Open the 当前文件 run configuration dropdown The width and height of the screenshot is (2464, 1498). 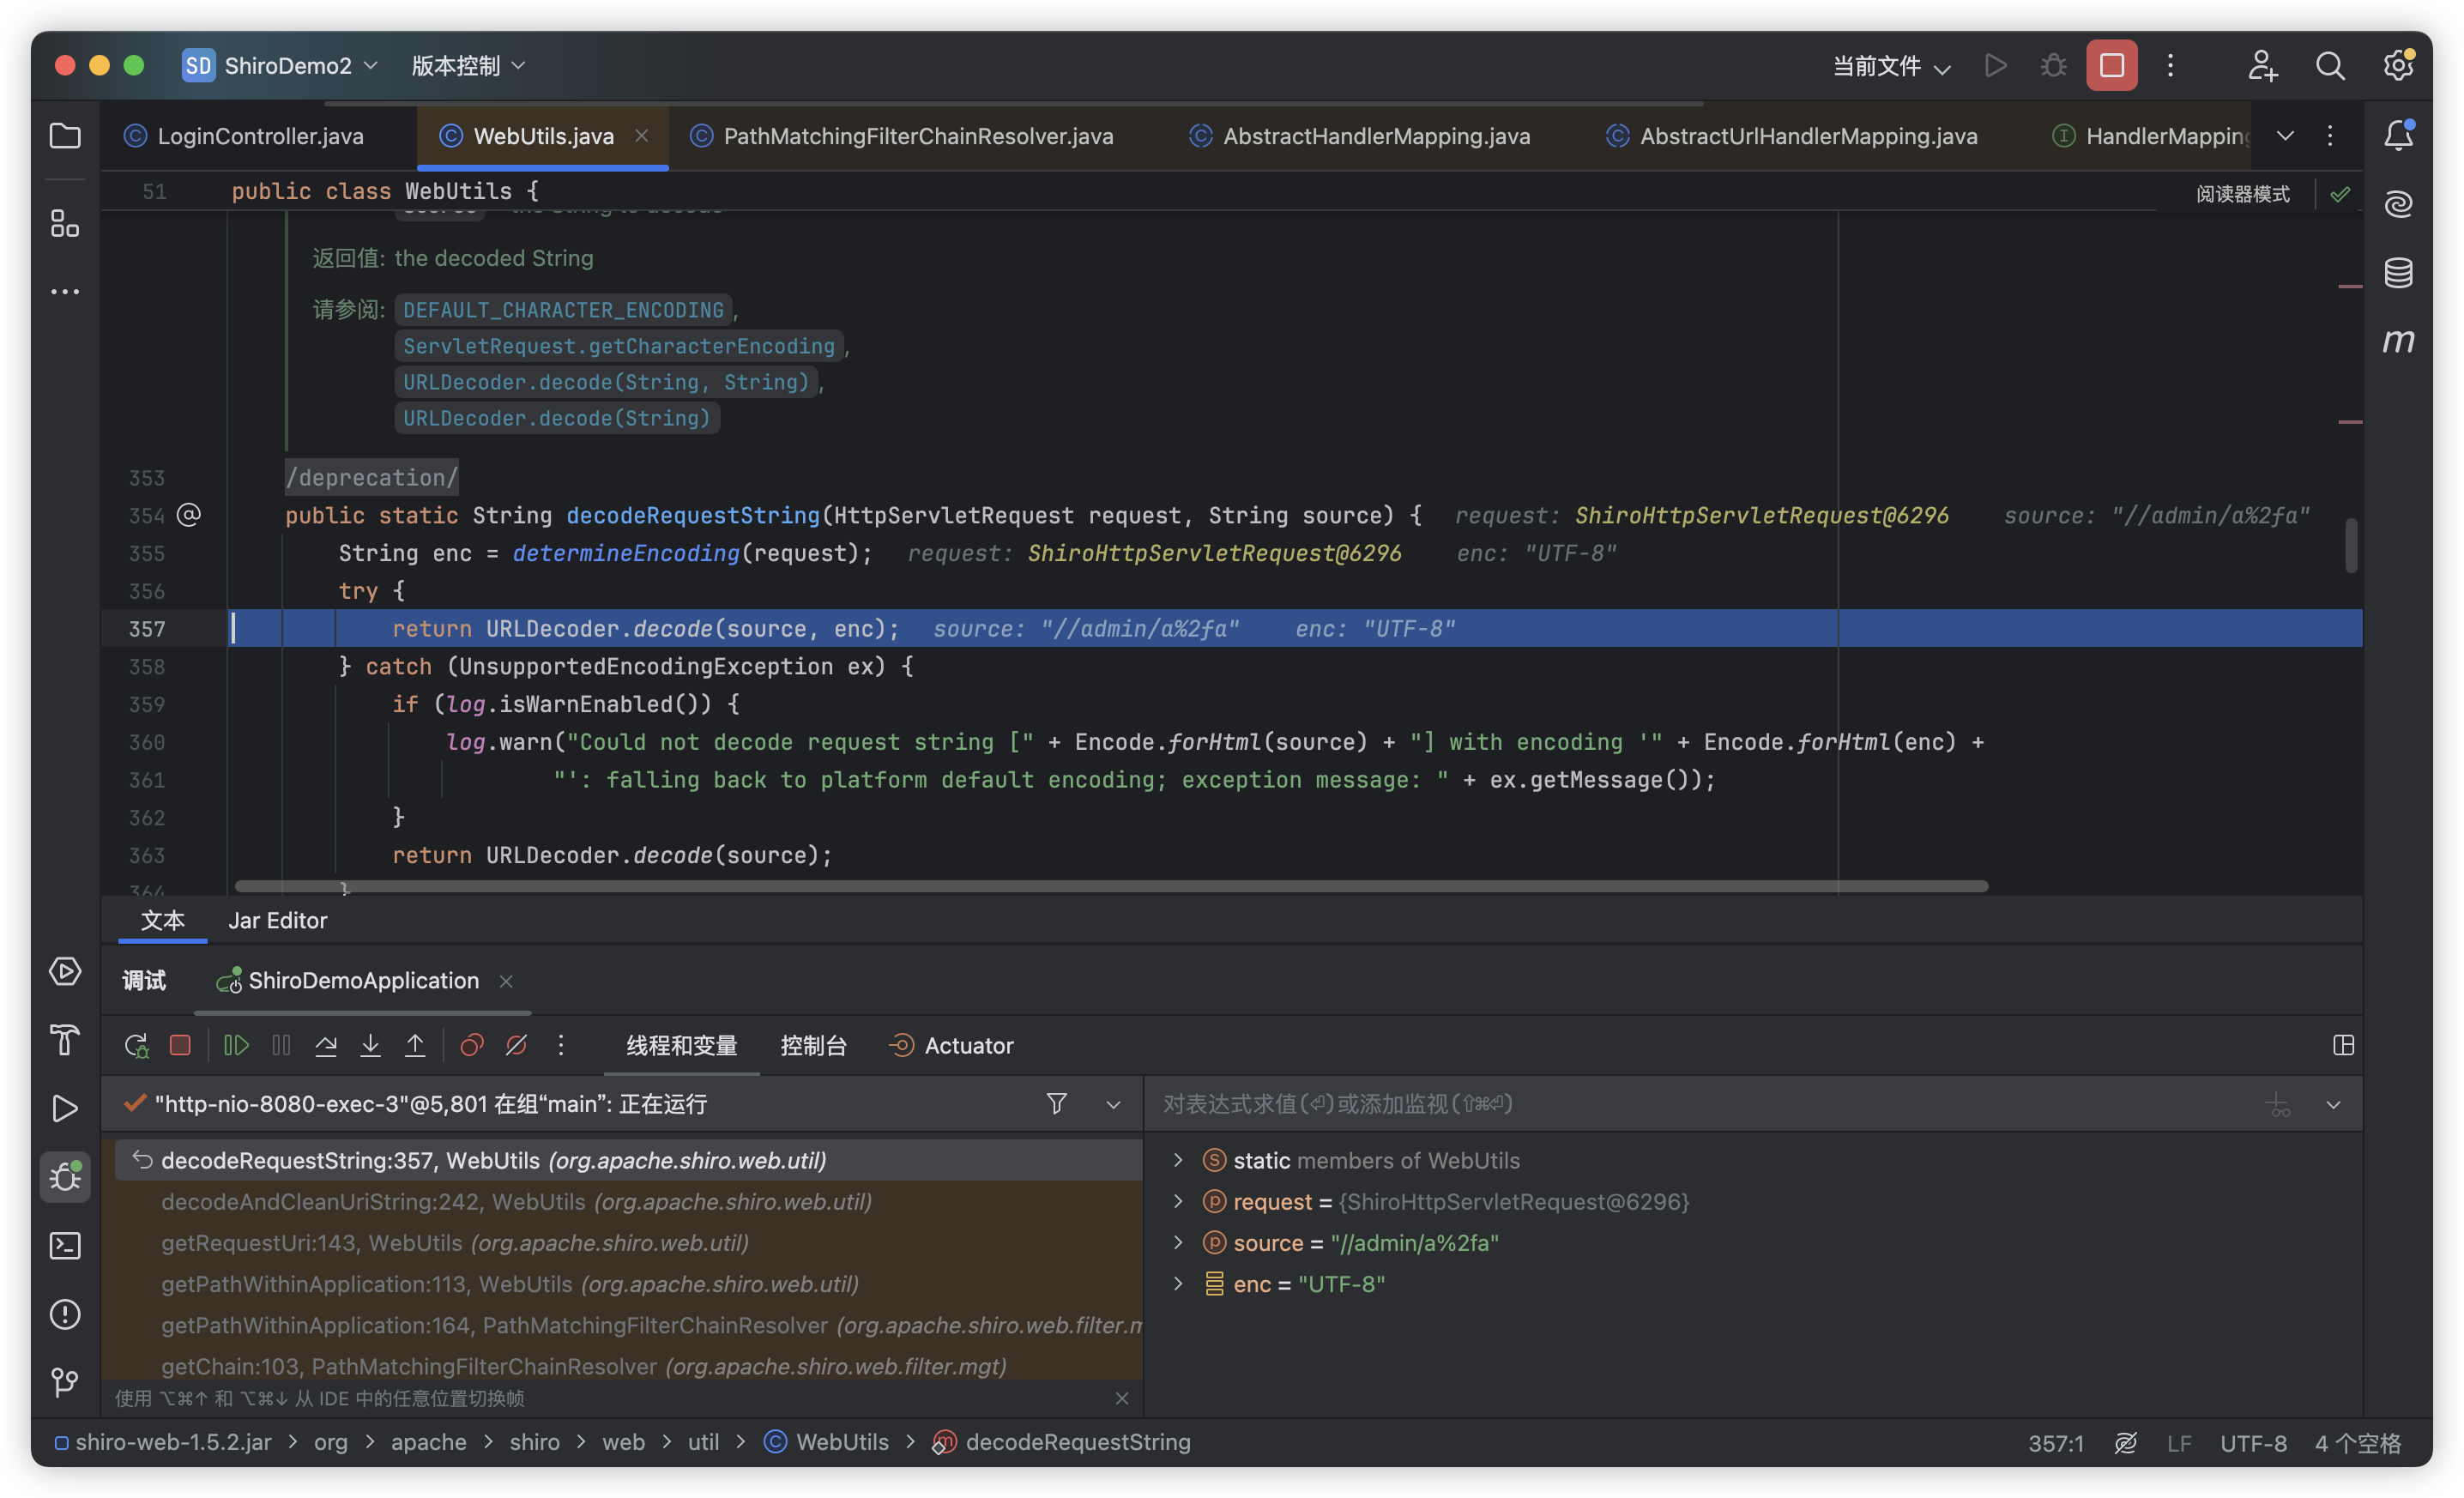1890,66
